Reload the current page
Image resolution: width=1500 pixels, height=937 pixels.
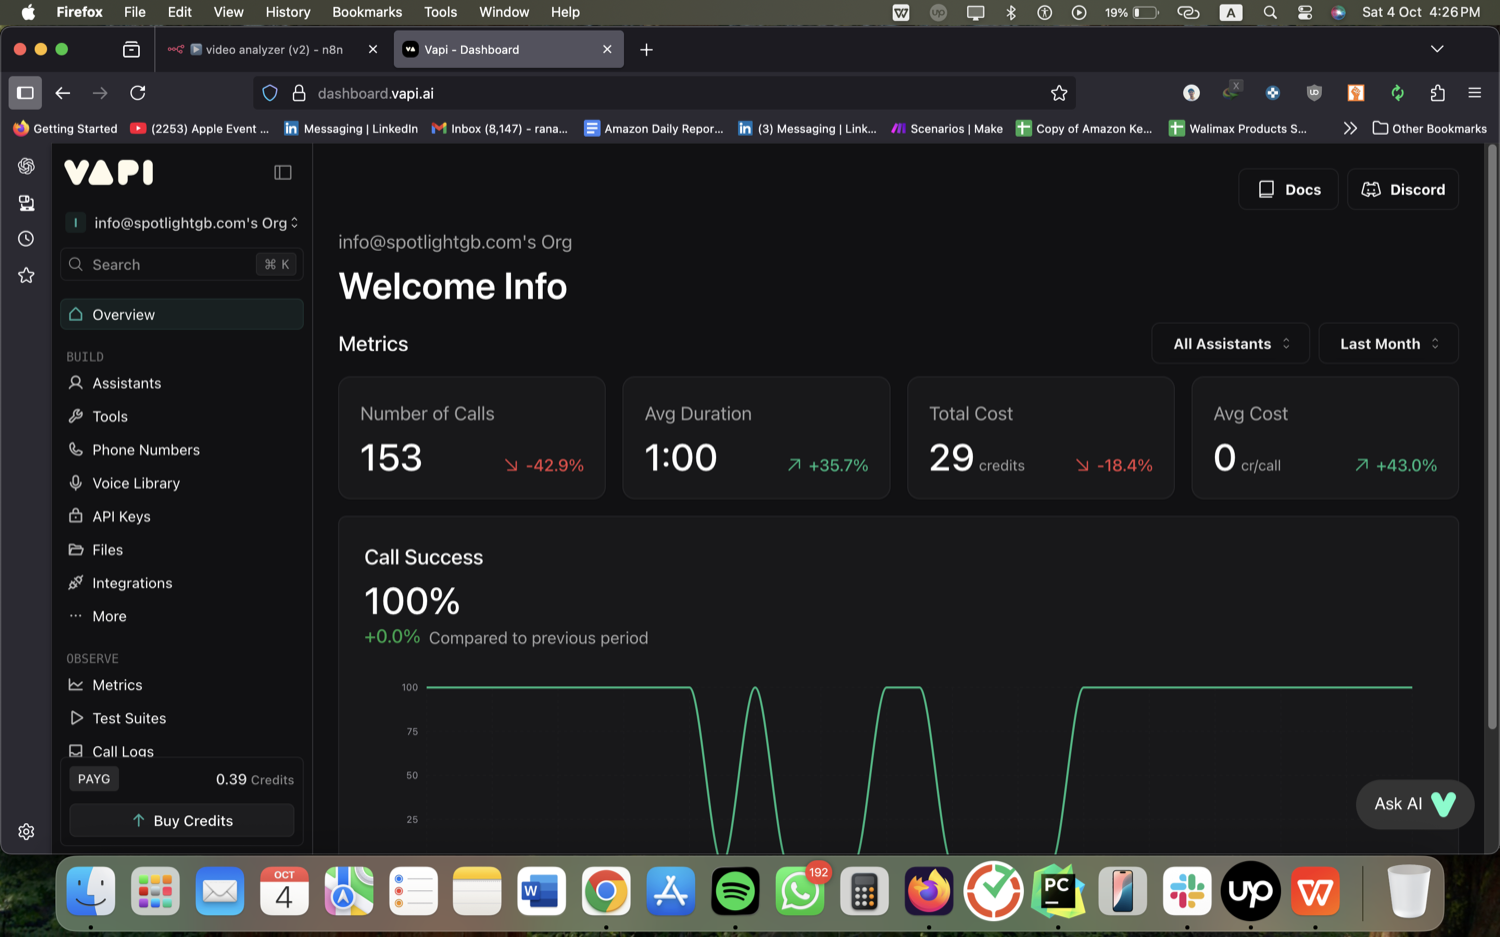[x=138, y=93]
